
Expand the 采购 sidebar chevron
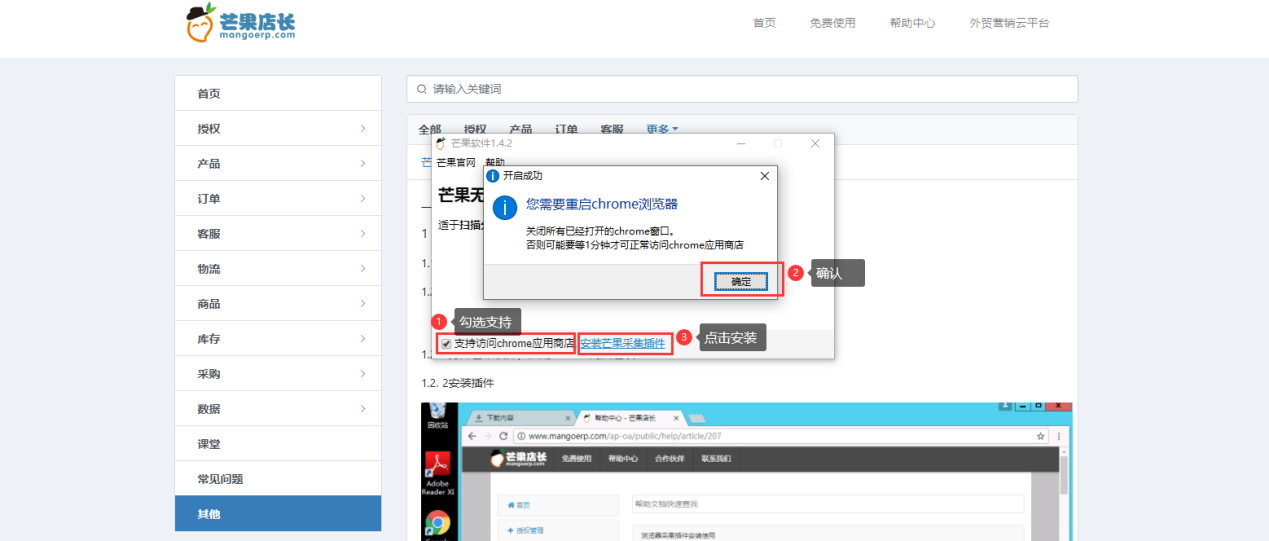tap(363, 374)
